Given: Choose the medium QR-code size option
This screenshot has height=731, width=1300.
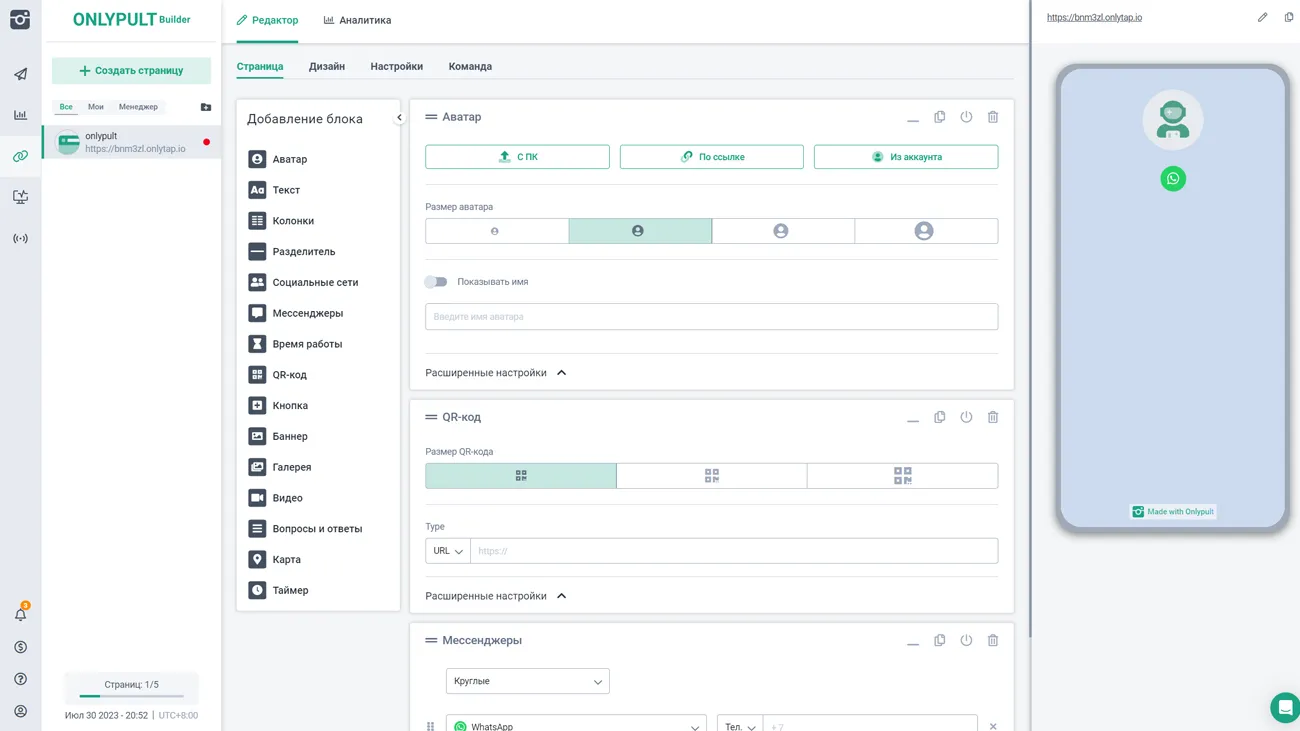Looking at the screenshot, I should tap(711, 476).
